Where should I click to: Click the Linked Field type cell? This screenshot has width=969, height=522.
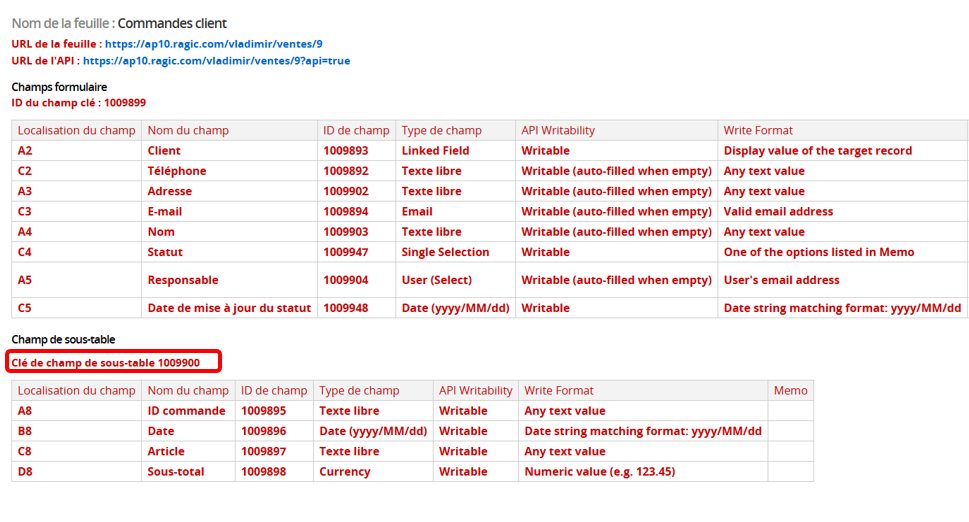[x=435, y=151]
